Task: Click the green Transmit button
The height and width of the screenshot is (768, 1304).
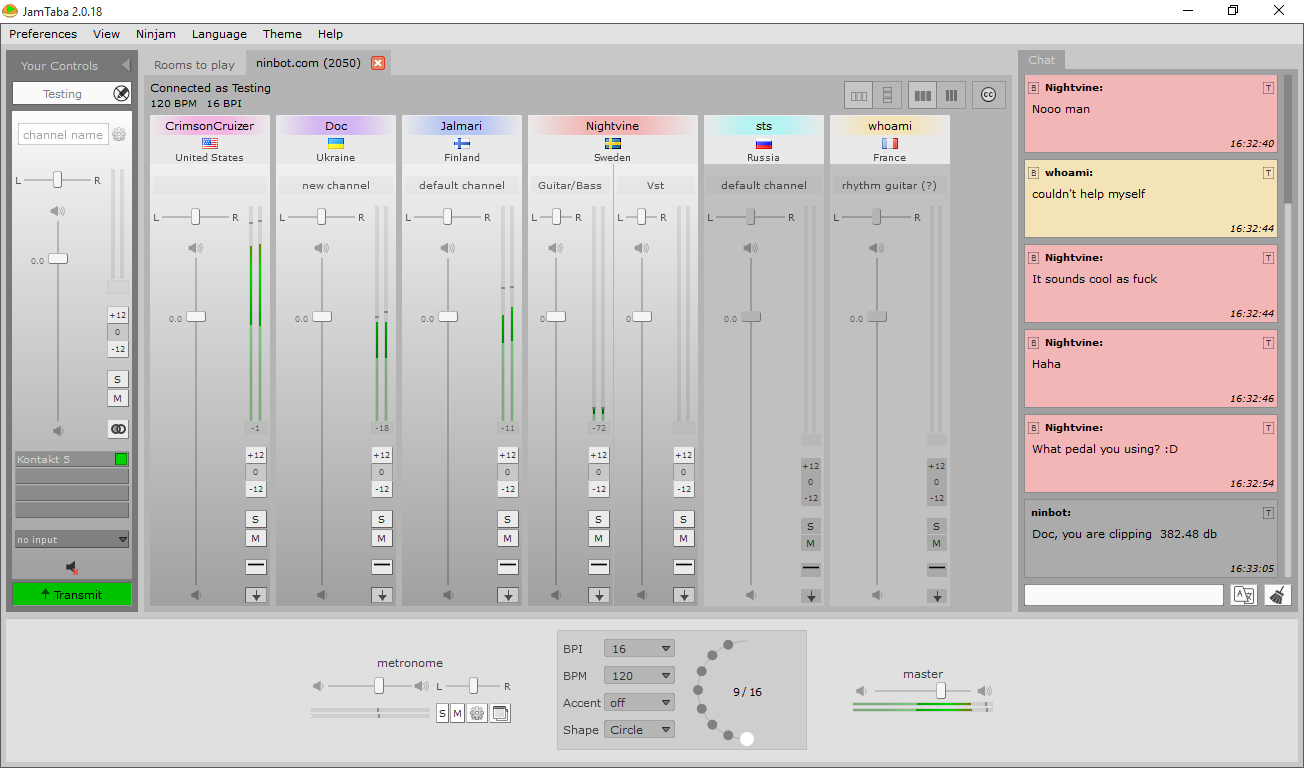Action: tap(72, 595)
